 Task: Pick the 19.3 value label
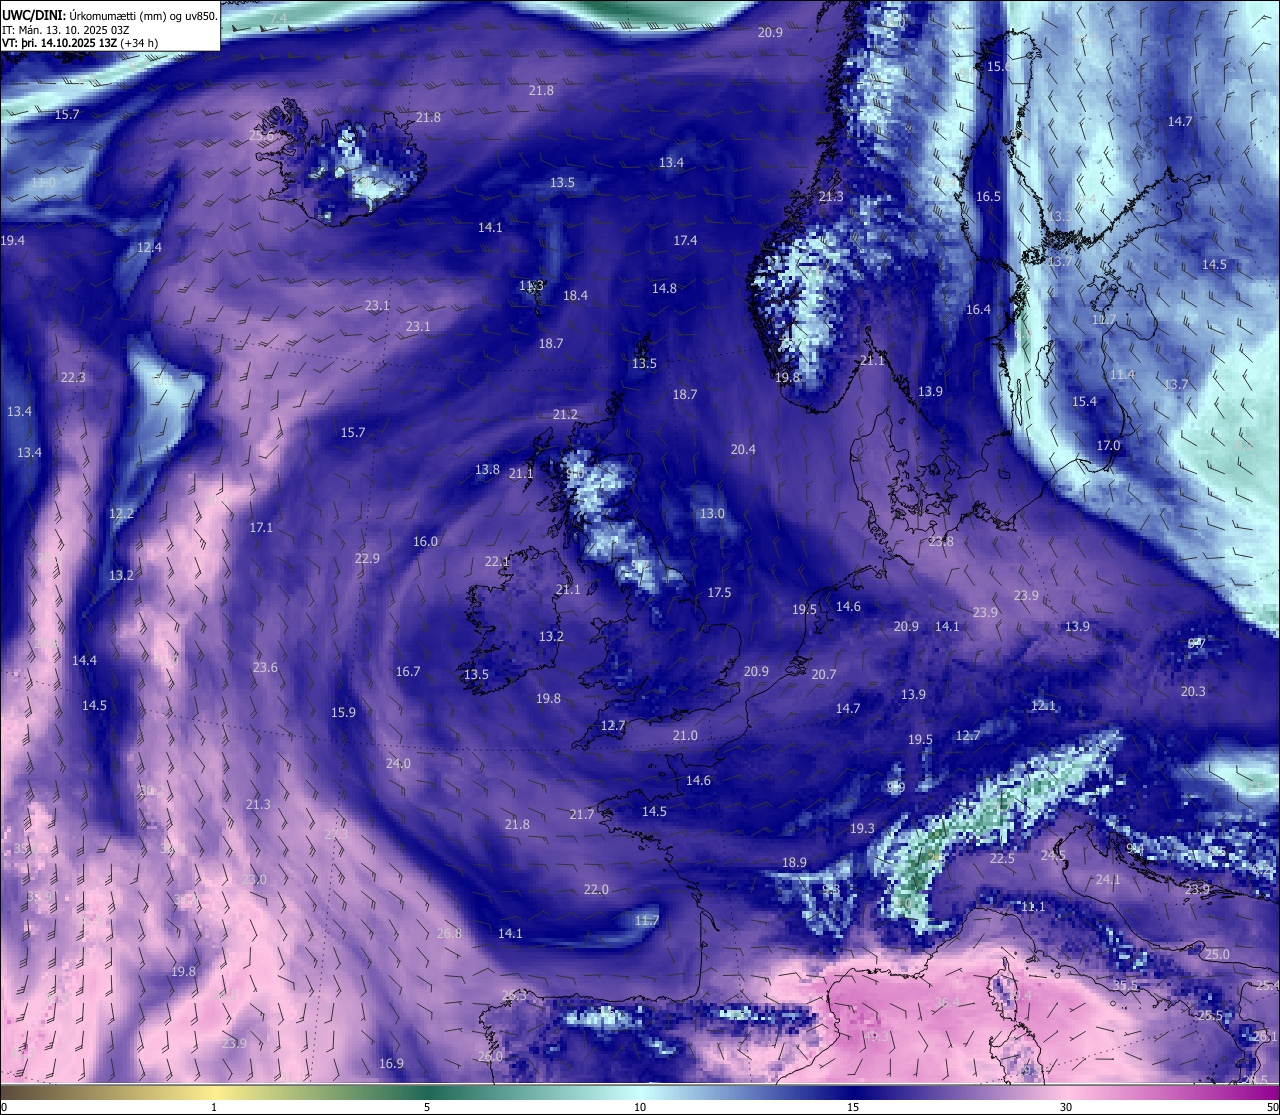coord(862,829)
